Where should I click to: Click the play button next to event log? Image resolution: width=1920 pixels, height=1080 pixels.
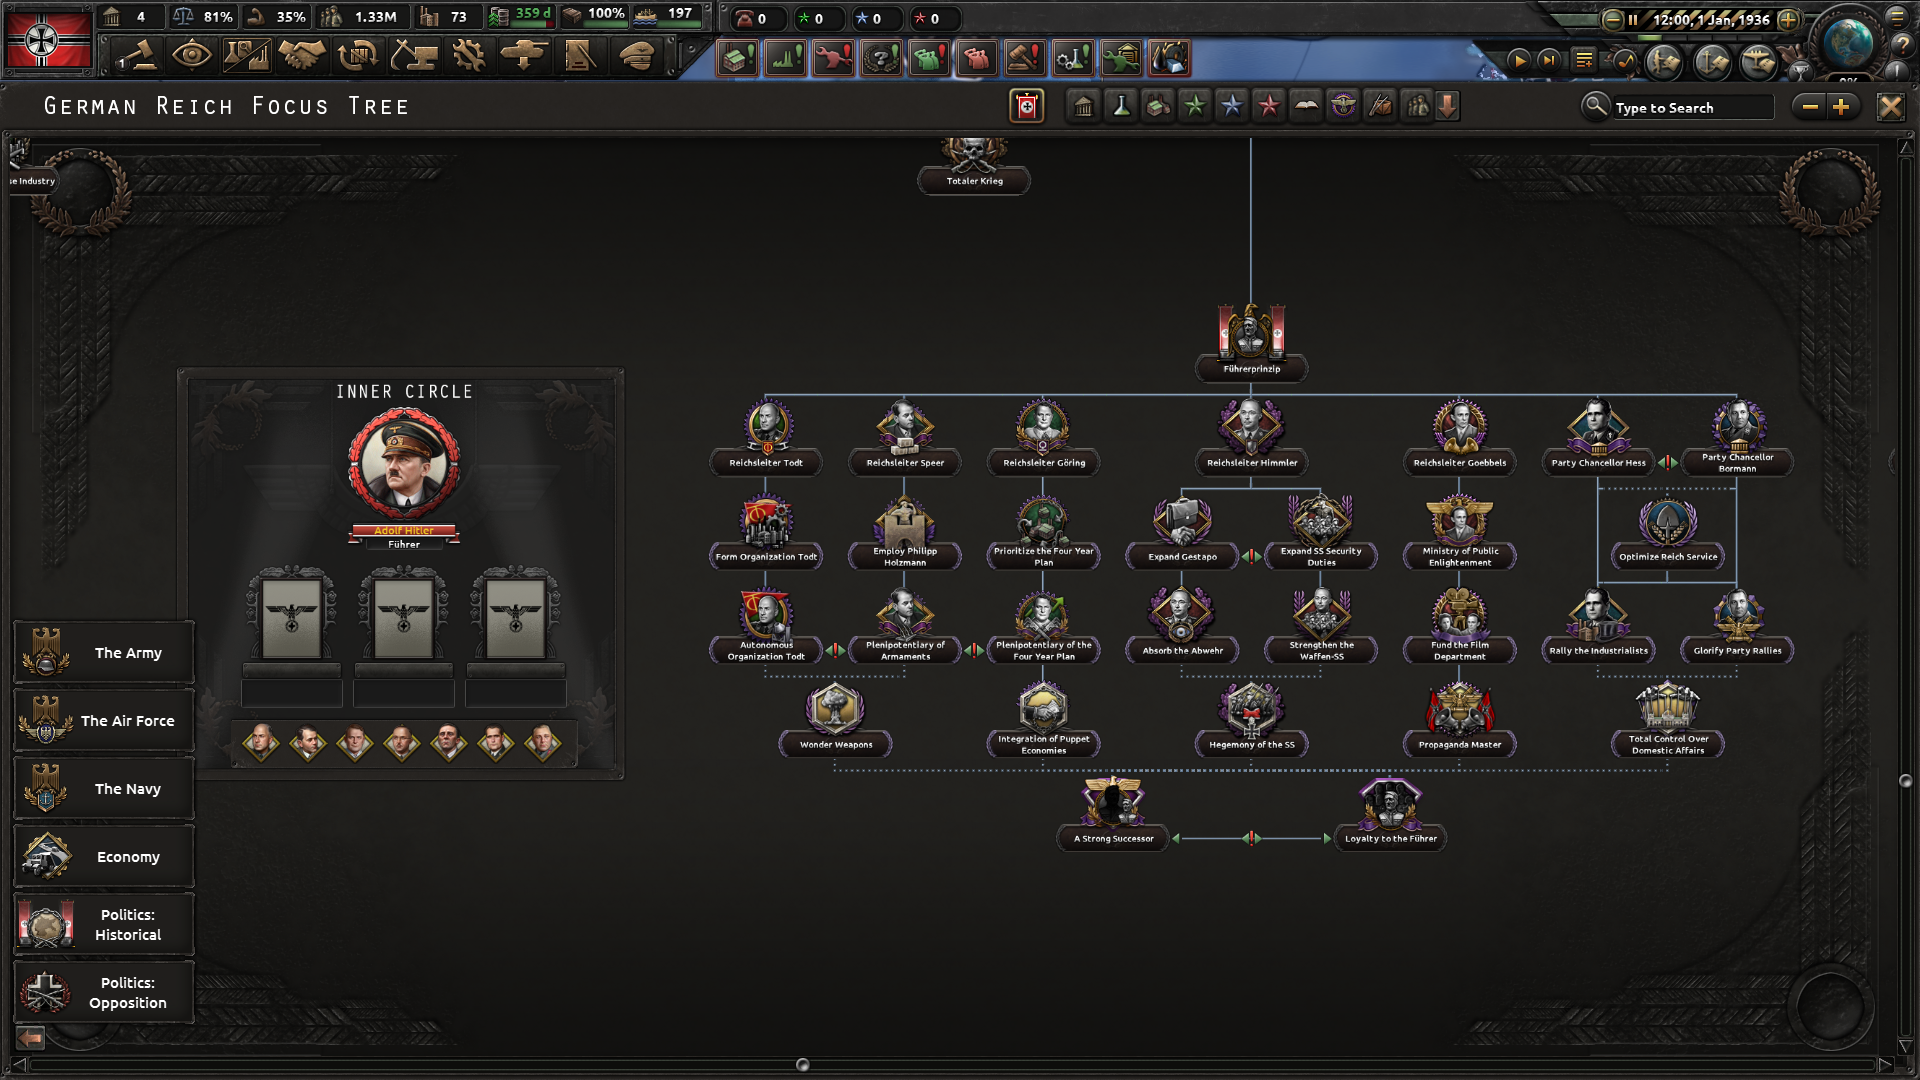tap(1519, 61)
